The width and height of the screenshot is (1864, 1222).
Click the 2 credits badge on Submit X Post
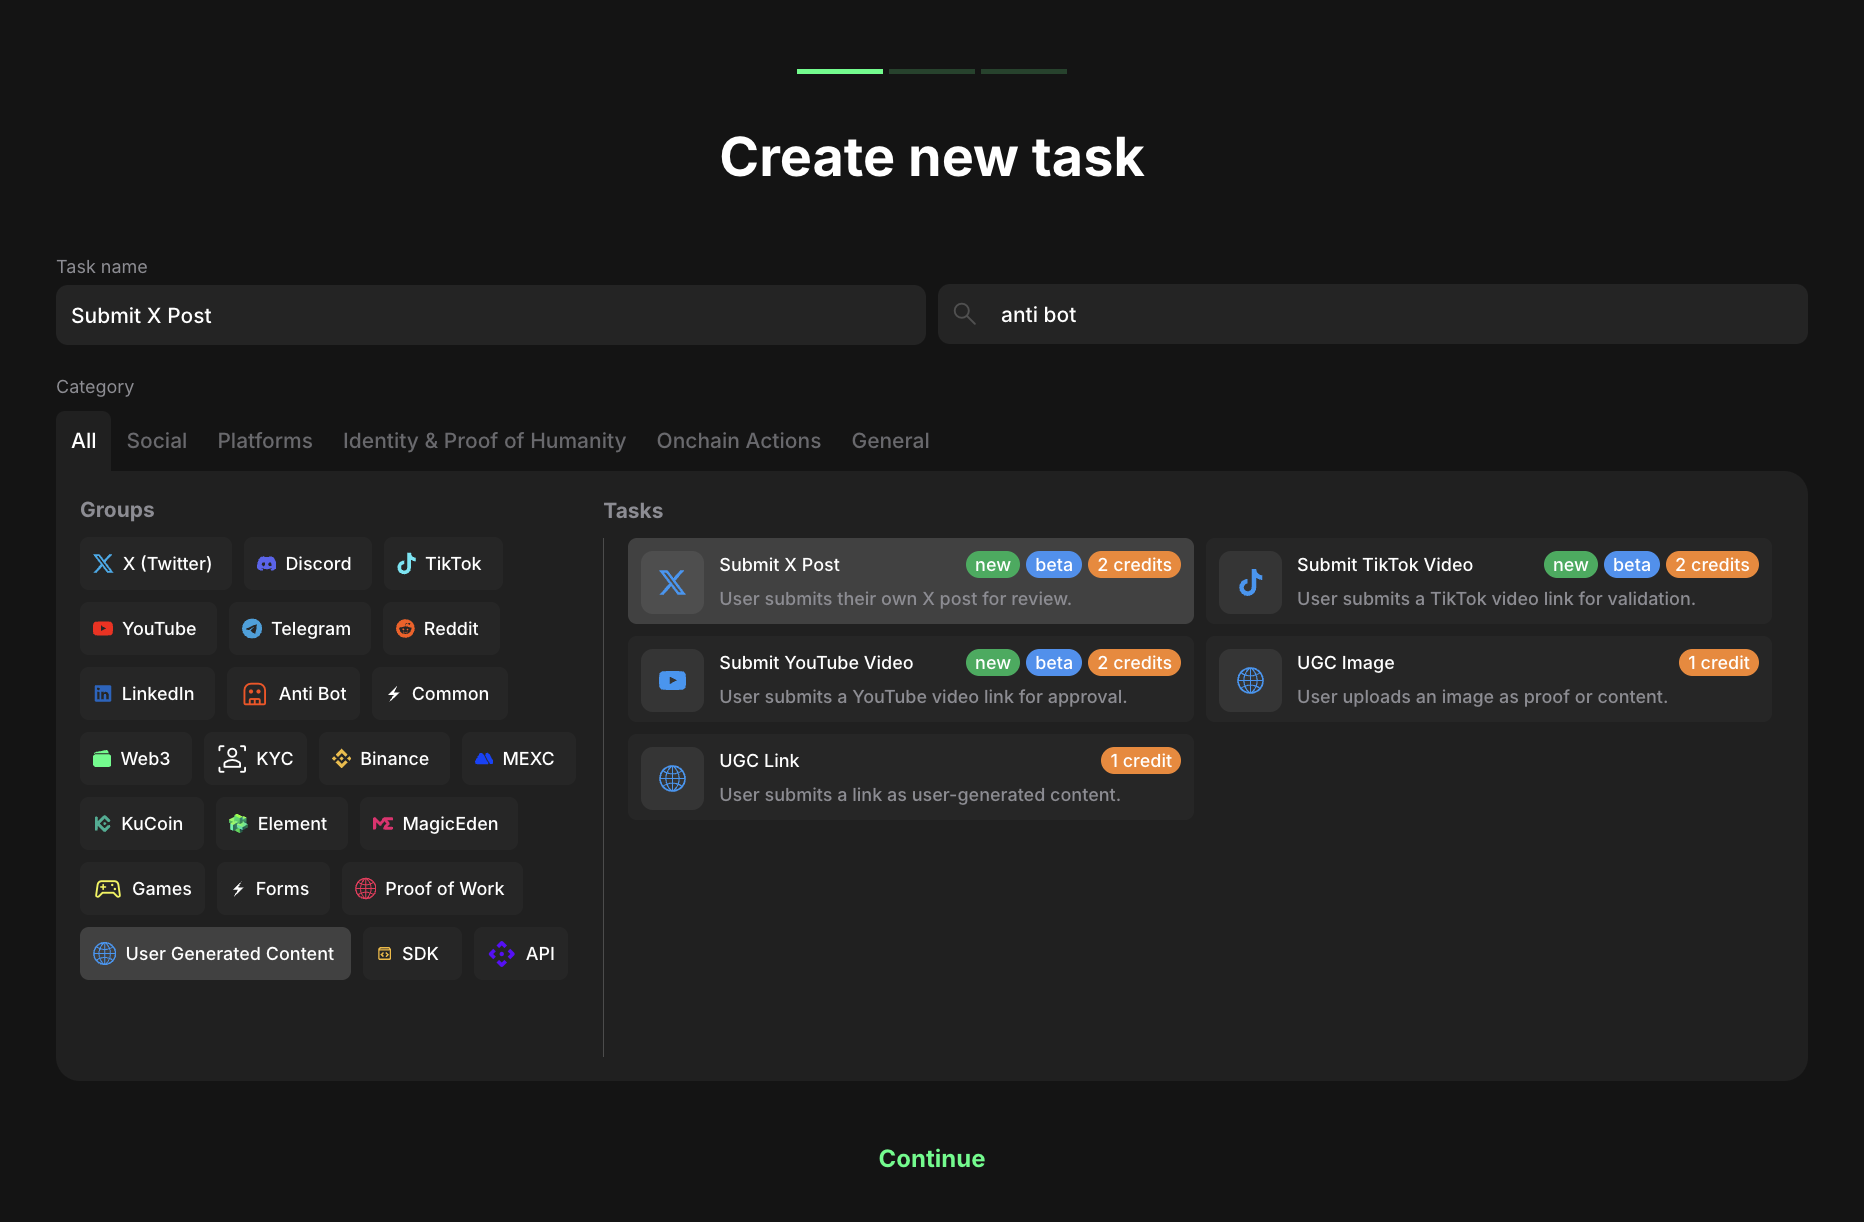[1134, 565]
